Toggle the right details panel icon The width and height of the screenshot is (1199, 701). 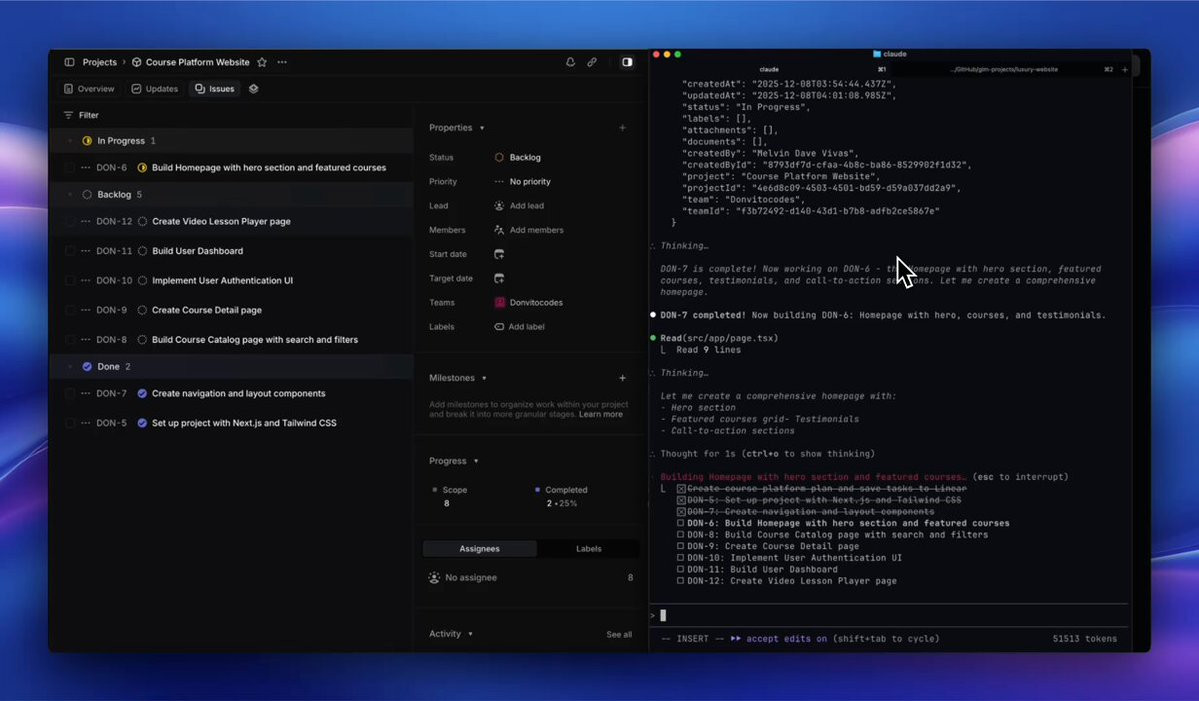(627, 62)
